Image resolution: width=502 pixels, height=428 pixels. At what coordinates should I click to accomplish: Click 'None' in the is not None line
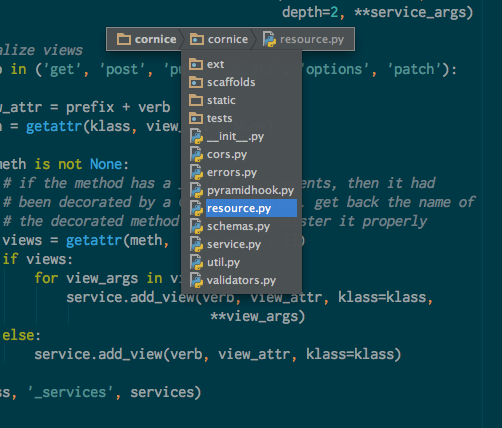coord(106,164)
